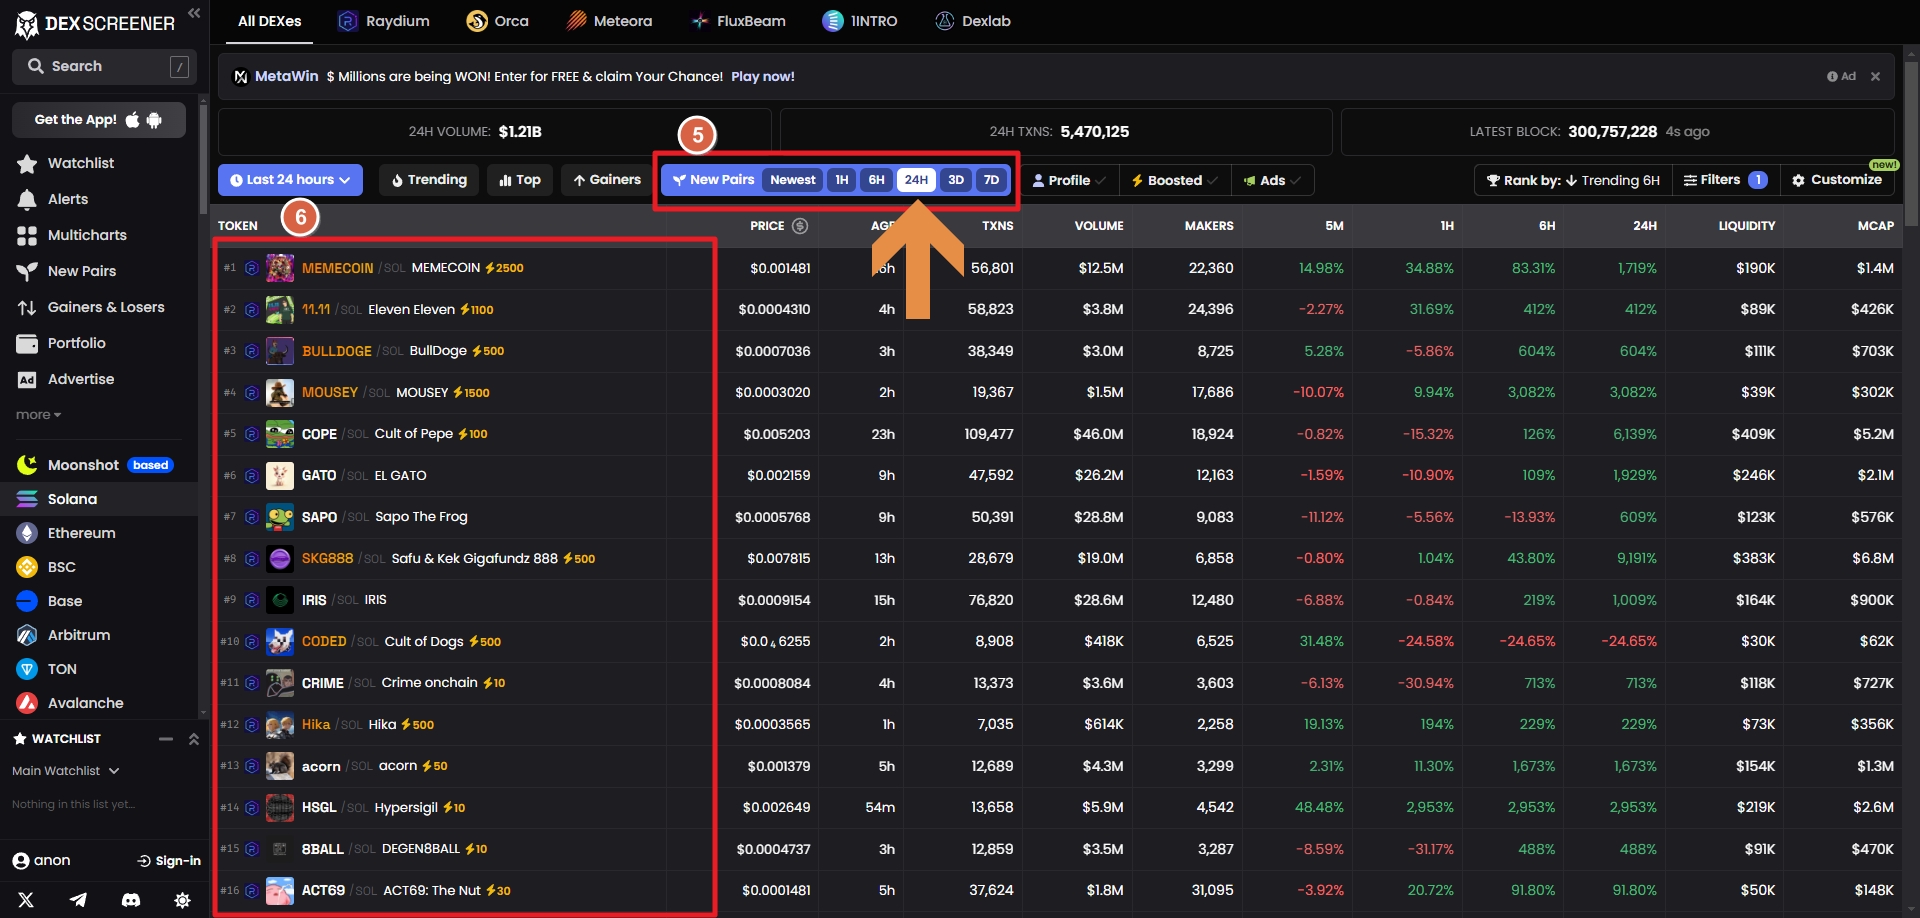This screenshot has height=918, width=1920.
Task: Toggle the Trending filter button
Action: pyautogui.click(x=429, y=180)
